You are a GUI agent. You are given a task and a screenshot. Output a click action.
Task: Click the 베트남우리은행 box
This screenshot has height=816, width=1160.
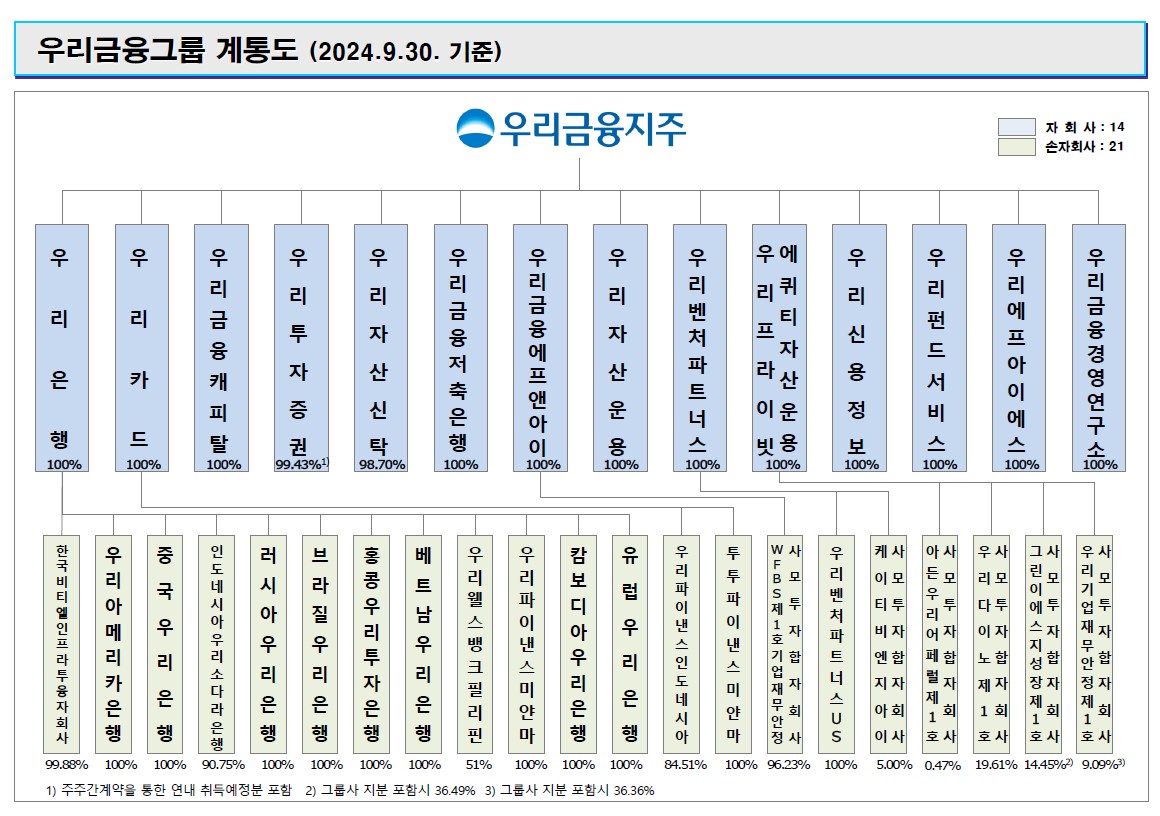423,644
